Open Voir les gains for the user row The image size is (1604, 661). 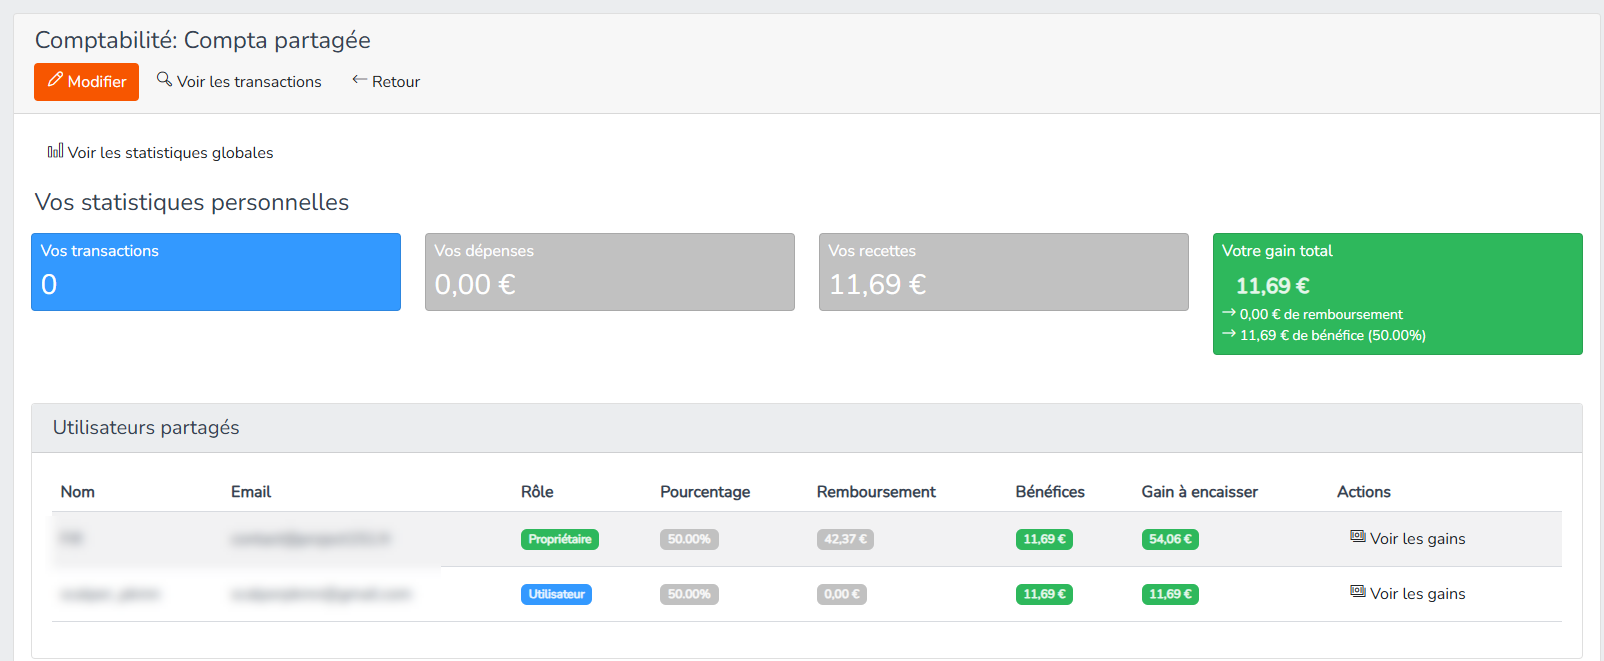coord(1417,594)
